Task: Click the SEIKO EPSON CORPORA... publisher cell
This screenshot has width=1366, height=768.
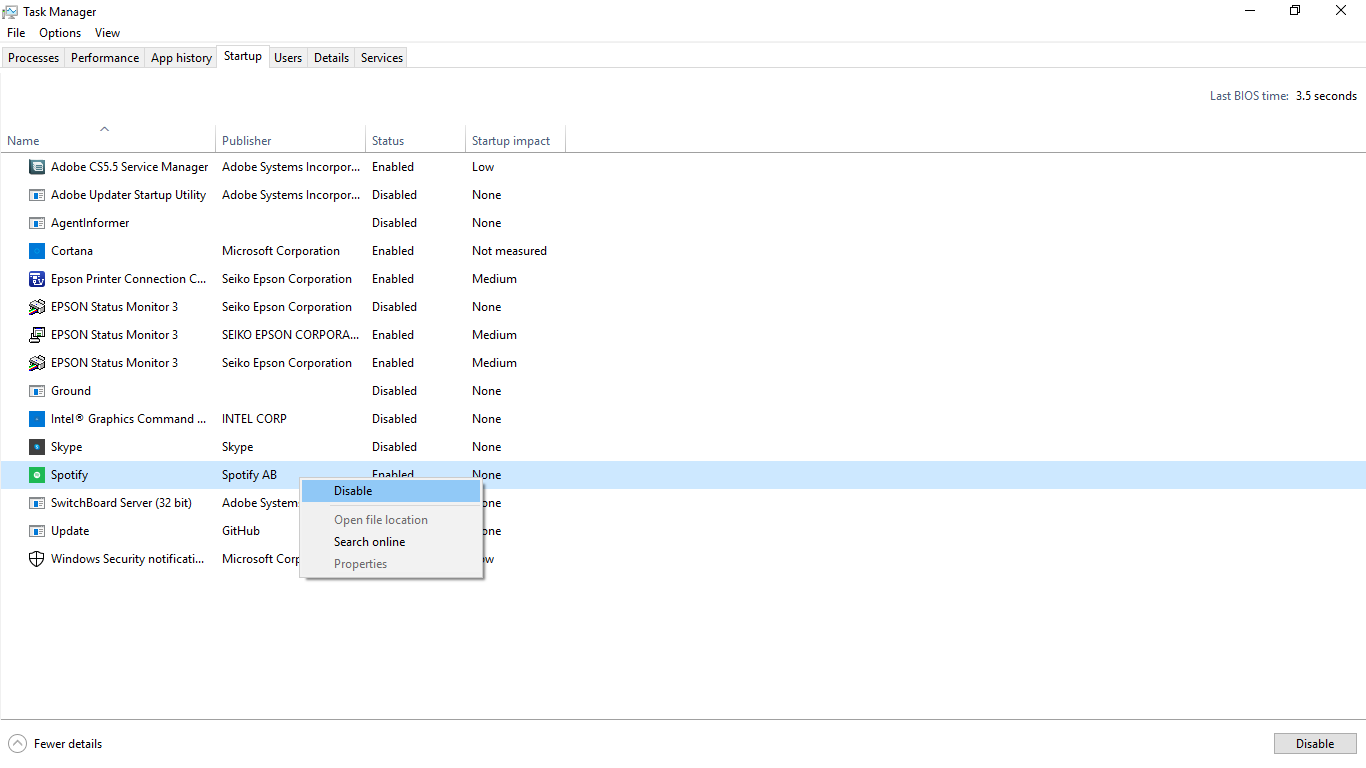Action: tap(291, 335)
